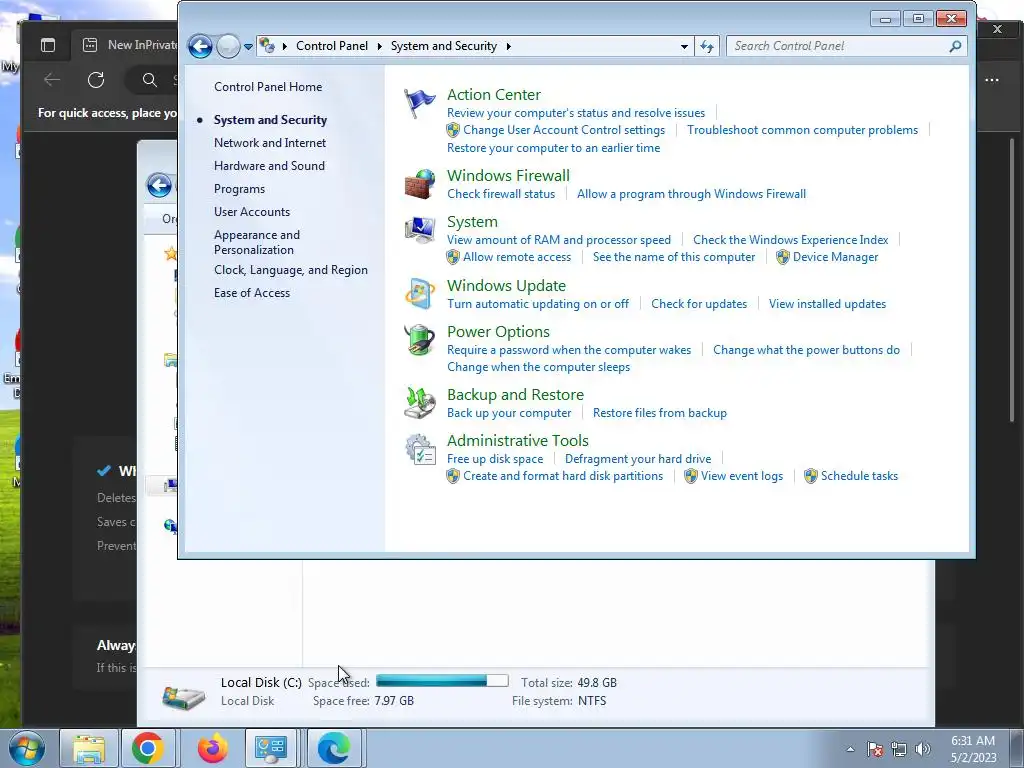Click the Local Disk (C:) drive icon
The image size is (1024, 768).
coord(184,696)
